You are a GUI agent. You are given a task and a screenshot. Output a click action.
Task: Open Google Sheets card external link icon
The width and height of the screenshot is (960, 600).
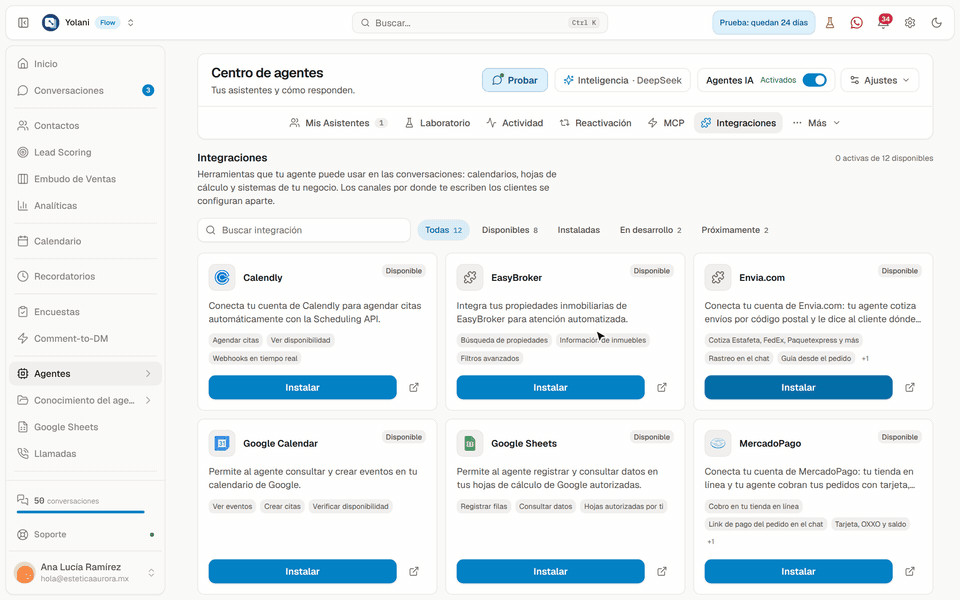(662, 571)
